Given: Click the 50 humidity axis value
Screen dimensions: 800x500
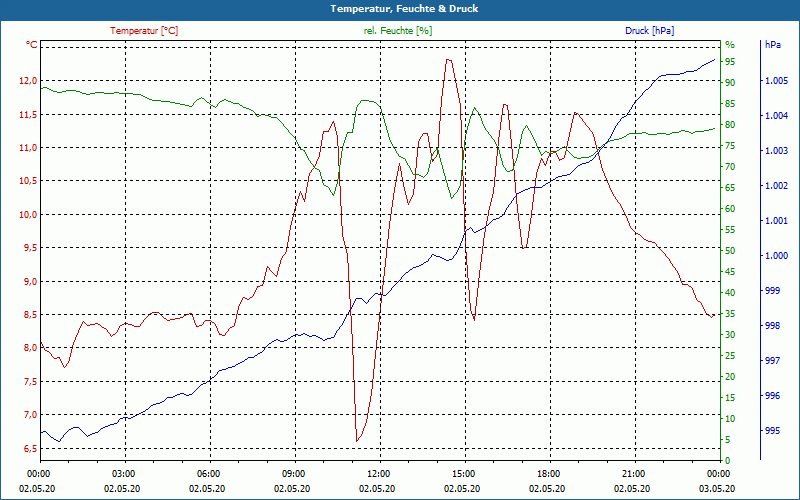Looking at the screenshot, I should pyautogui.click(x=730, y=251).
